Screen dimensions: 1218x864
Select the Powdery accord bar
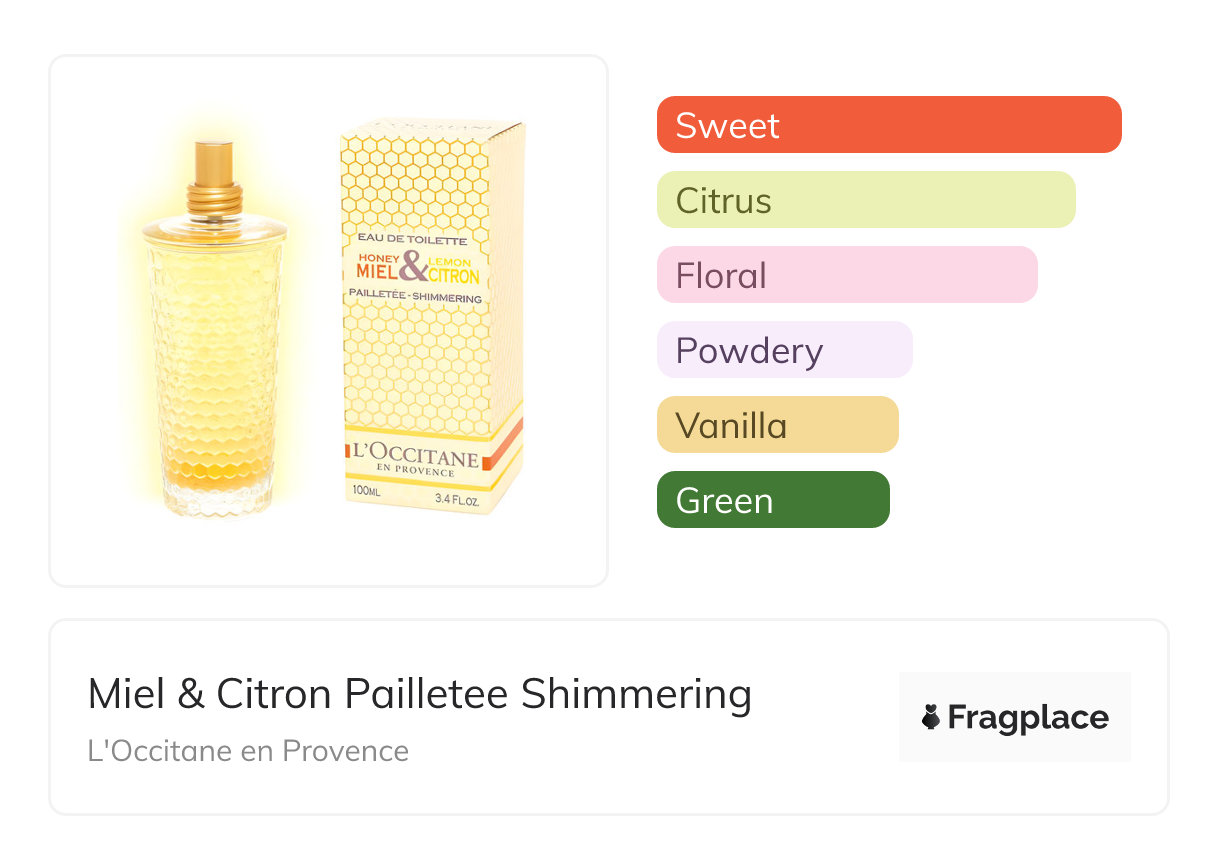[784, 350]
